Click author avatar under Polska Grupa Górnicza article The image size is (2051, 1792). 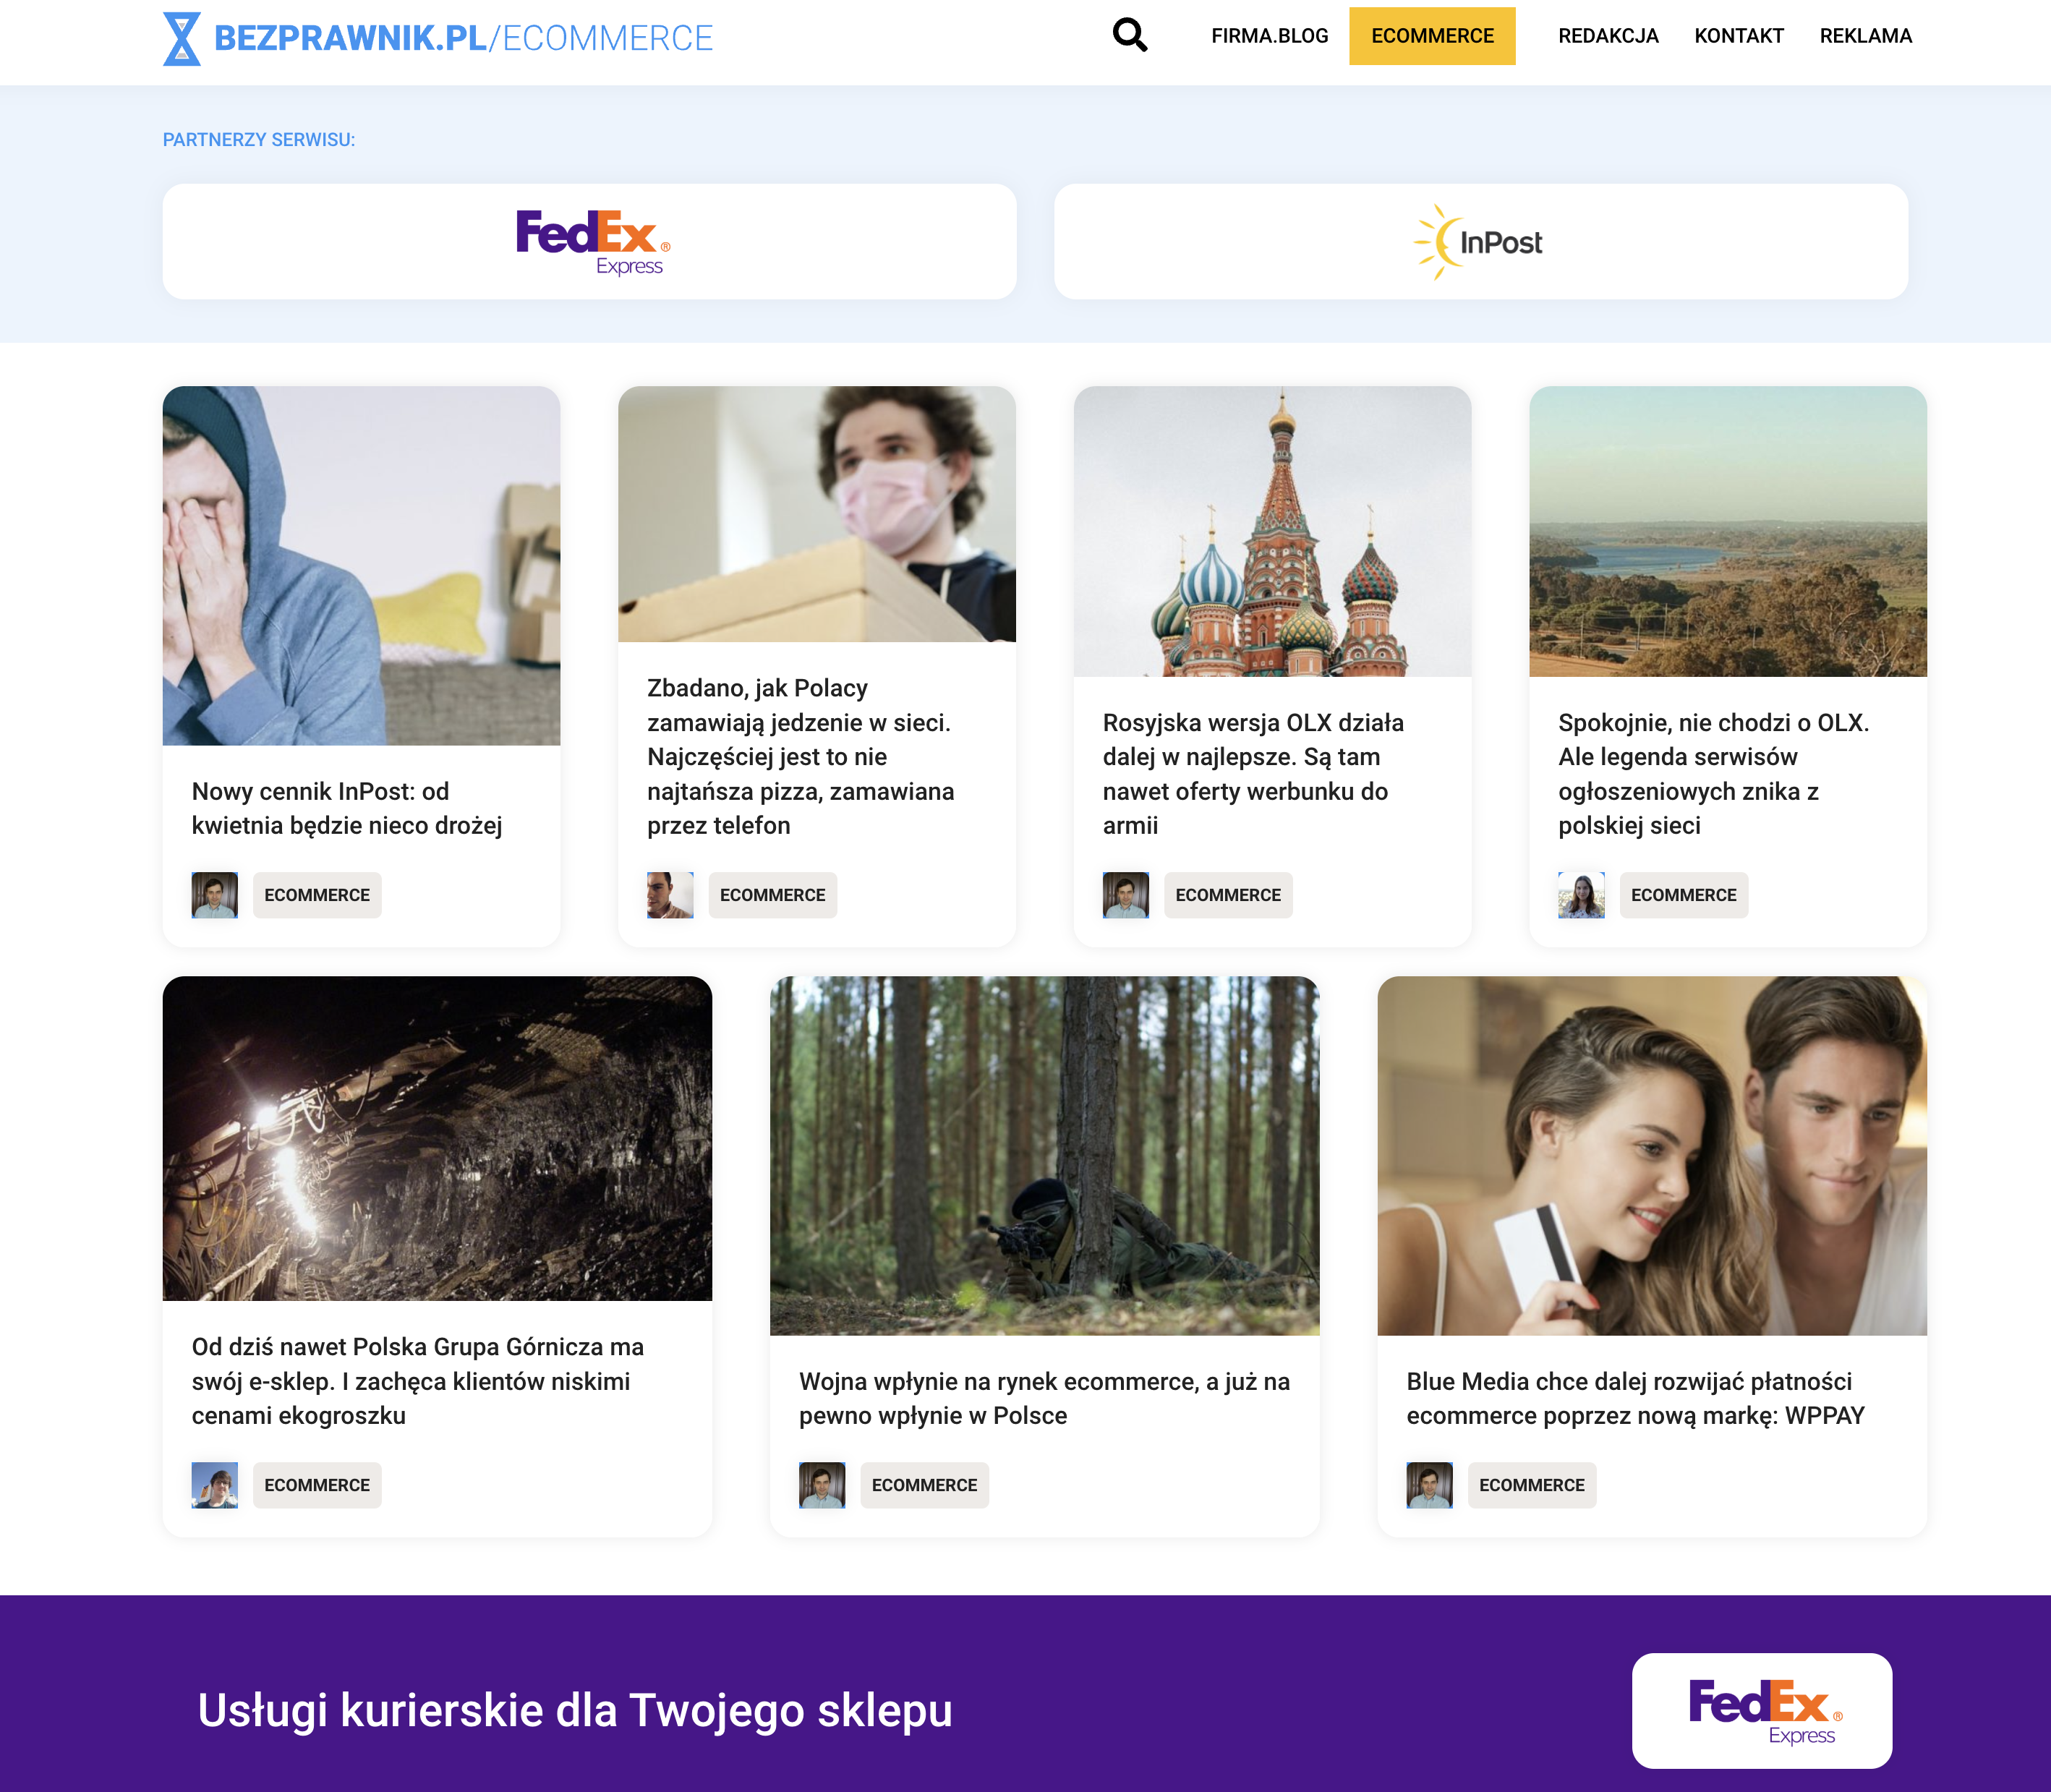[x=215, y=1485]
